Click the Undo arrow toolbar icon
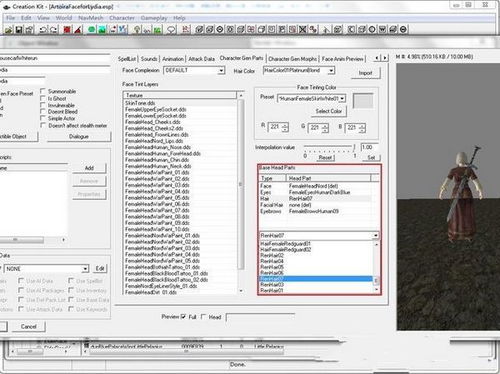The image size is (500, 374). click(43, 30)
